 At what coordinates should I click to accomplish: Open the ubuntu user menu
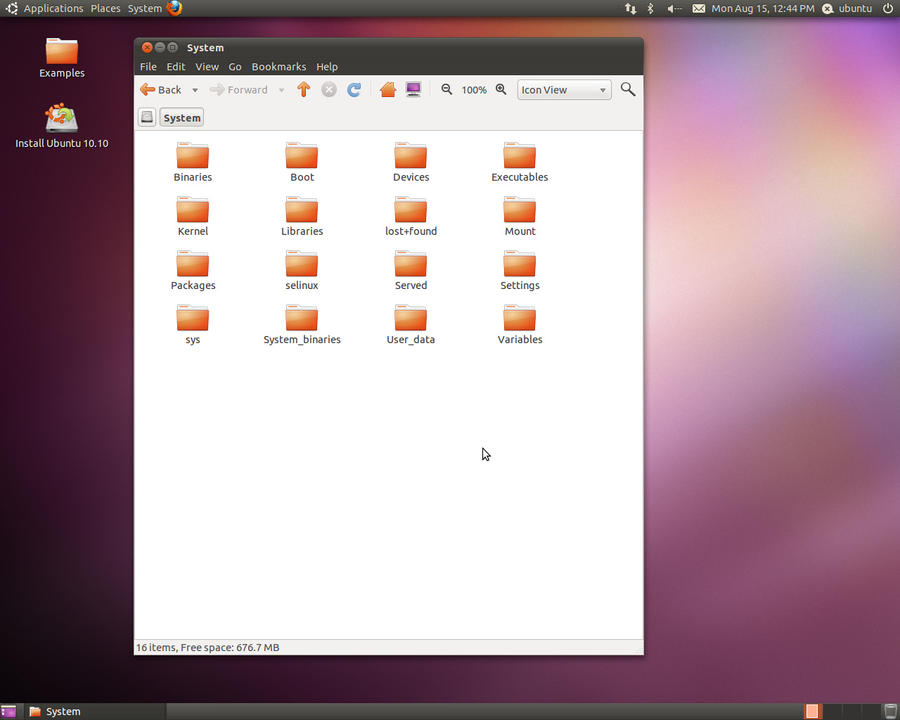pos(847,9)
